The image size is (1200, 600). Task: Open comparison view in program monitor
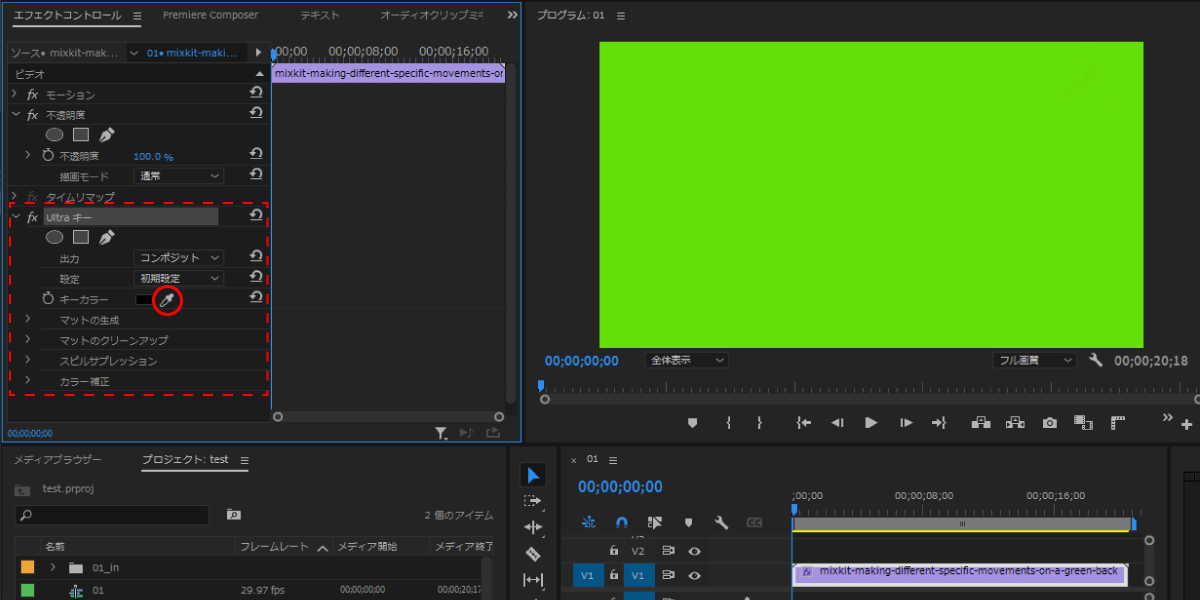(x=1082, y=423)
